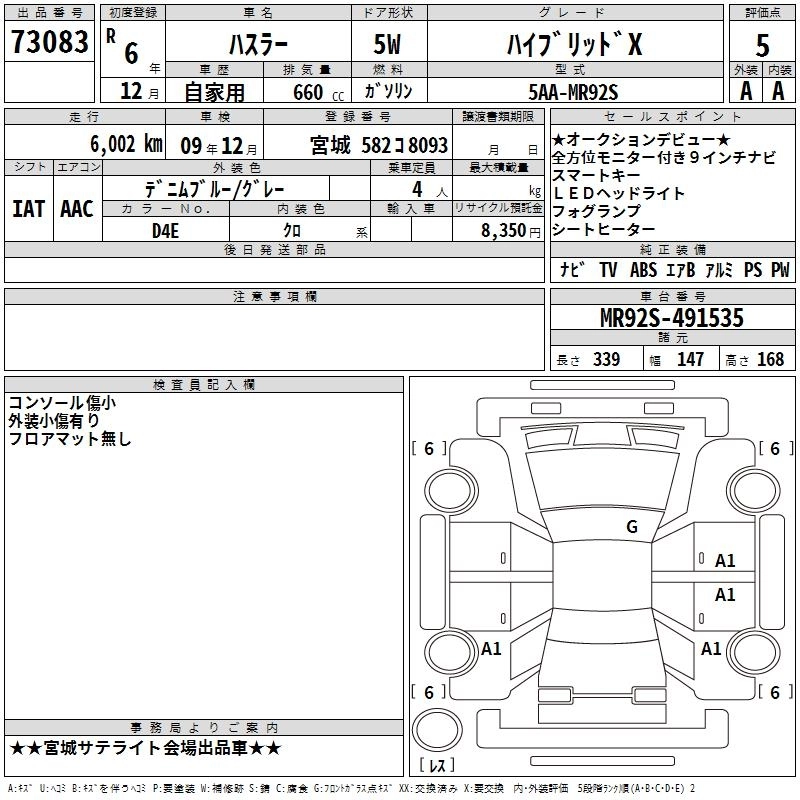Select the door shape value 5W
The height and width of the screenshot is (800, 800).
(x=387, y=44)
